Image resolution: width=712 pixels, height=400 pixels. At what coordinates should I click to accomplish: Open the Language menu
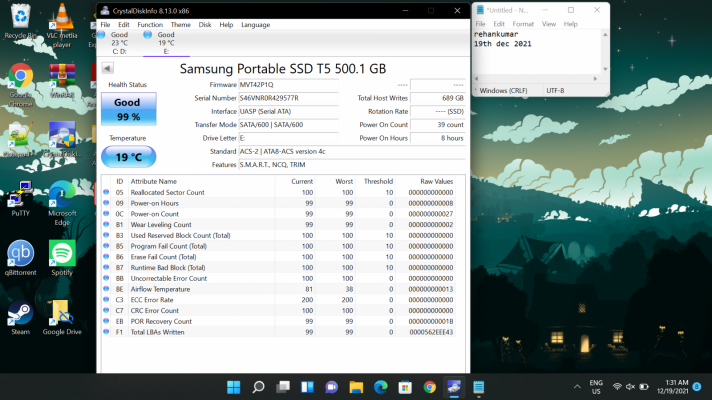(255, 25)
